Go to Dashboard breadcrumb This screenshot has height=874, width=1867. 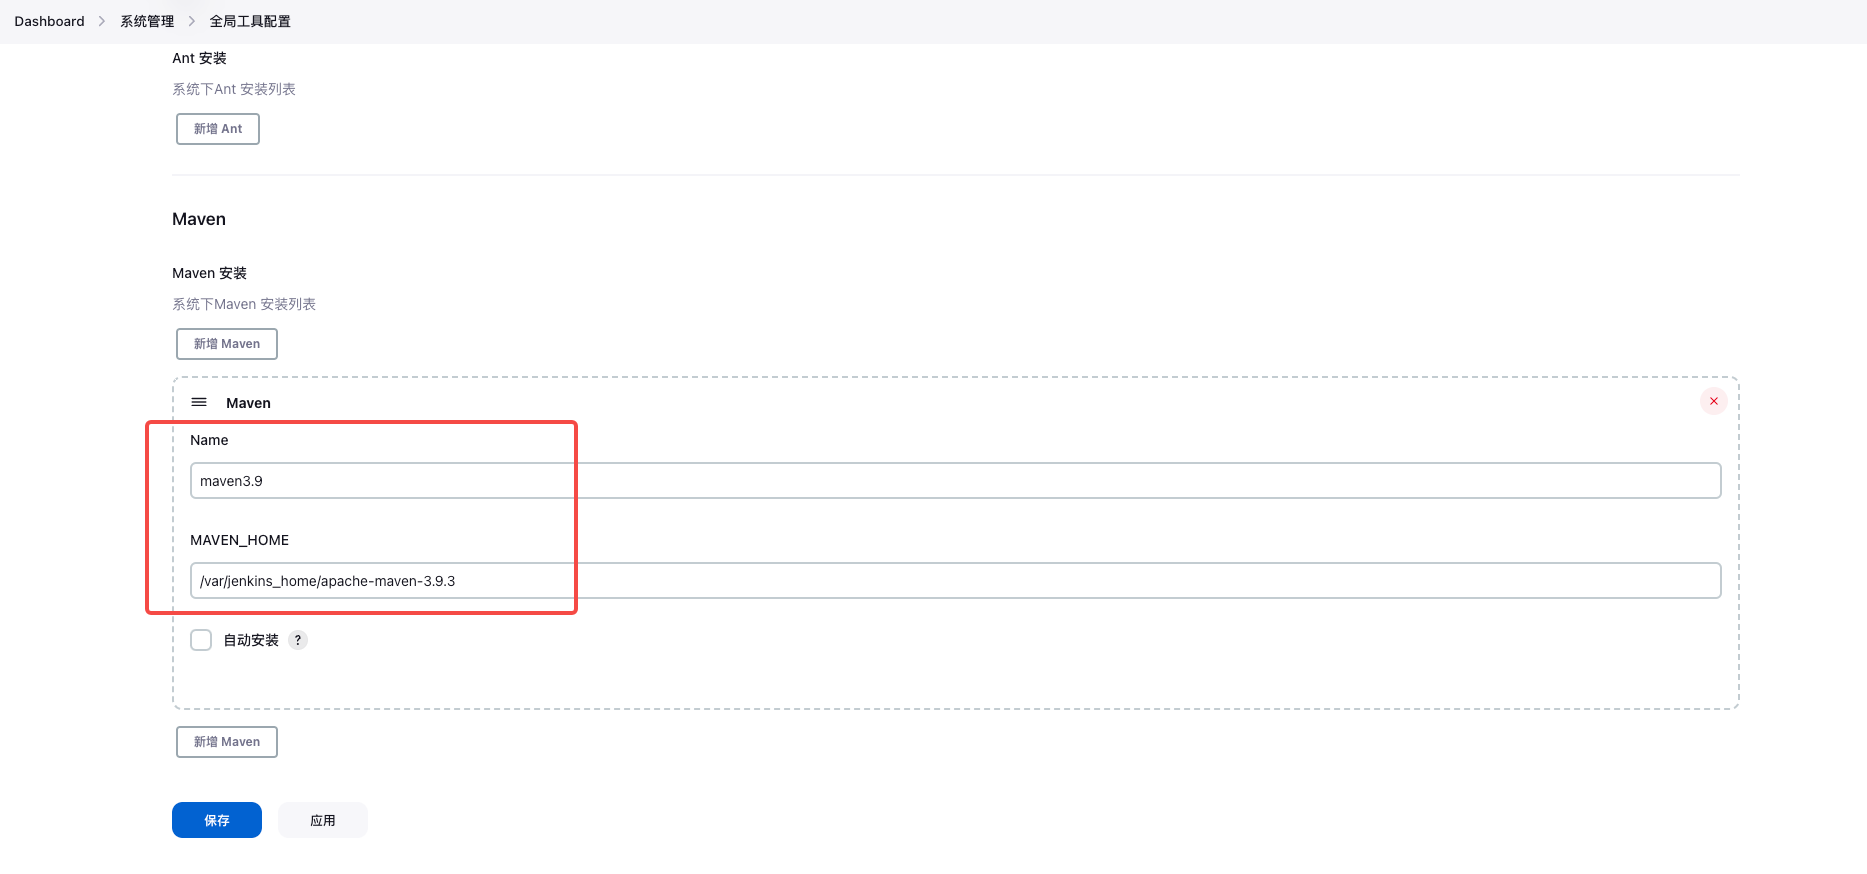pos(49,21)
